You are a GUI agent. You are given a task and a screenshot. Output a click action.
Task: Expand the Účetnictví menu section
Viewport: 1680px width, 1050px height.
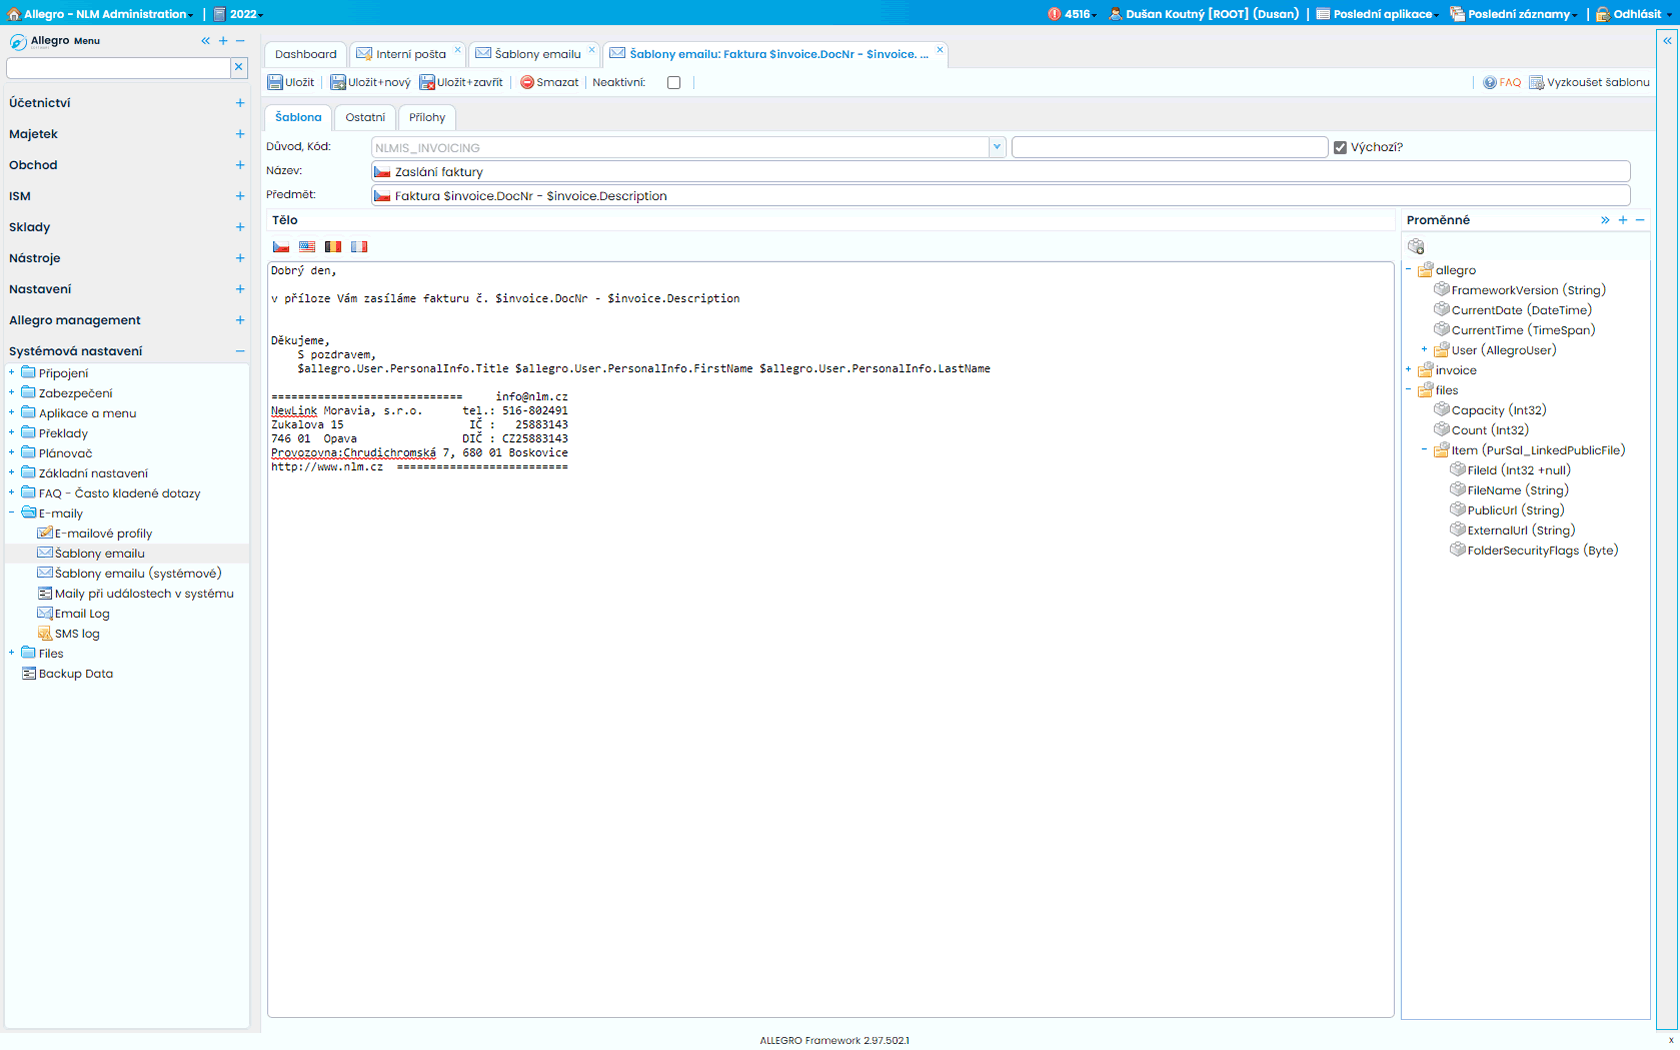[x=240, y=103]
